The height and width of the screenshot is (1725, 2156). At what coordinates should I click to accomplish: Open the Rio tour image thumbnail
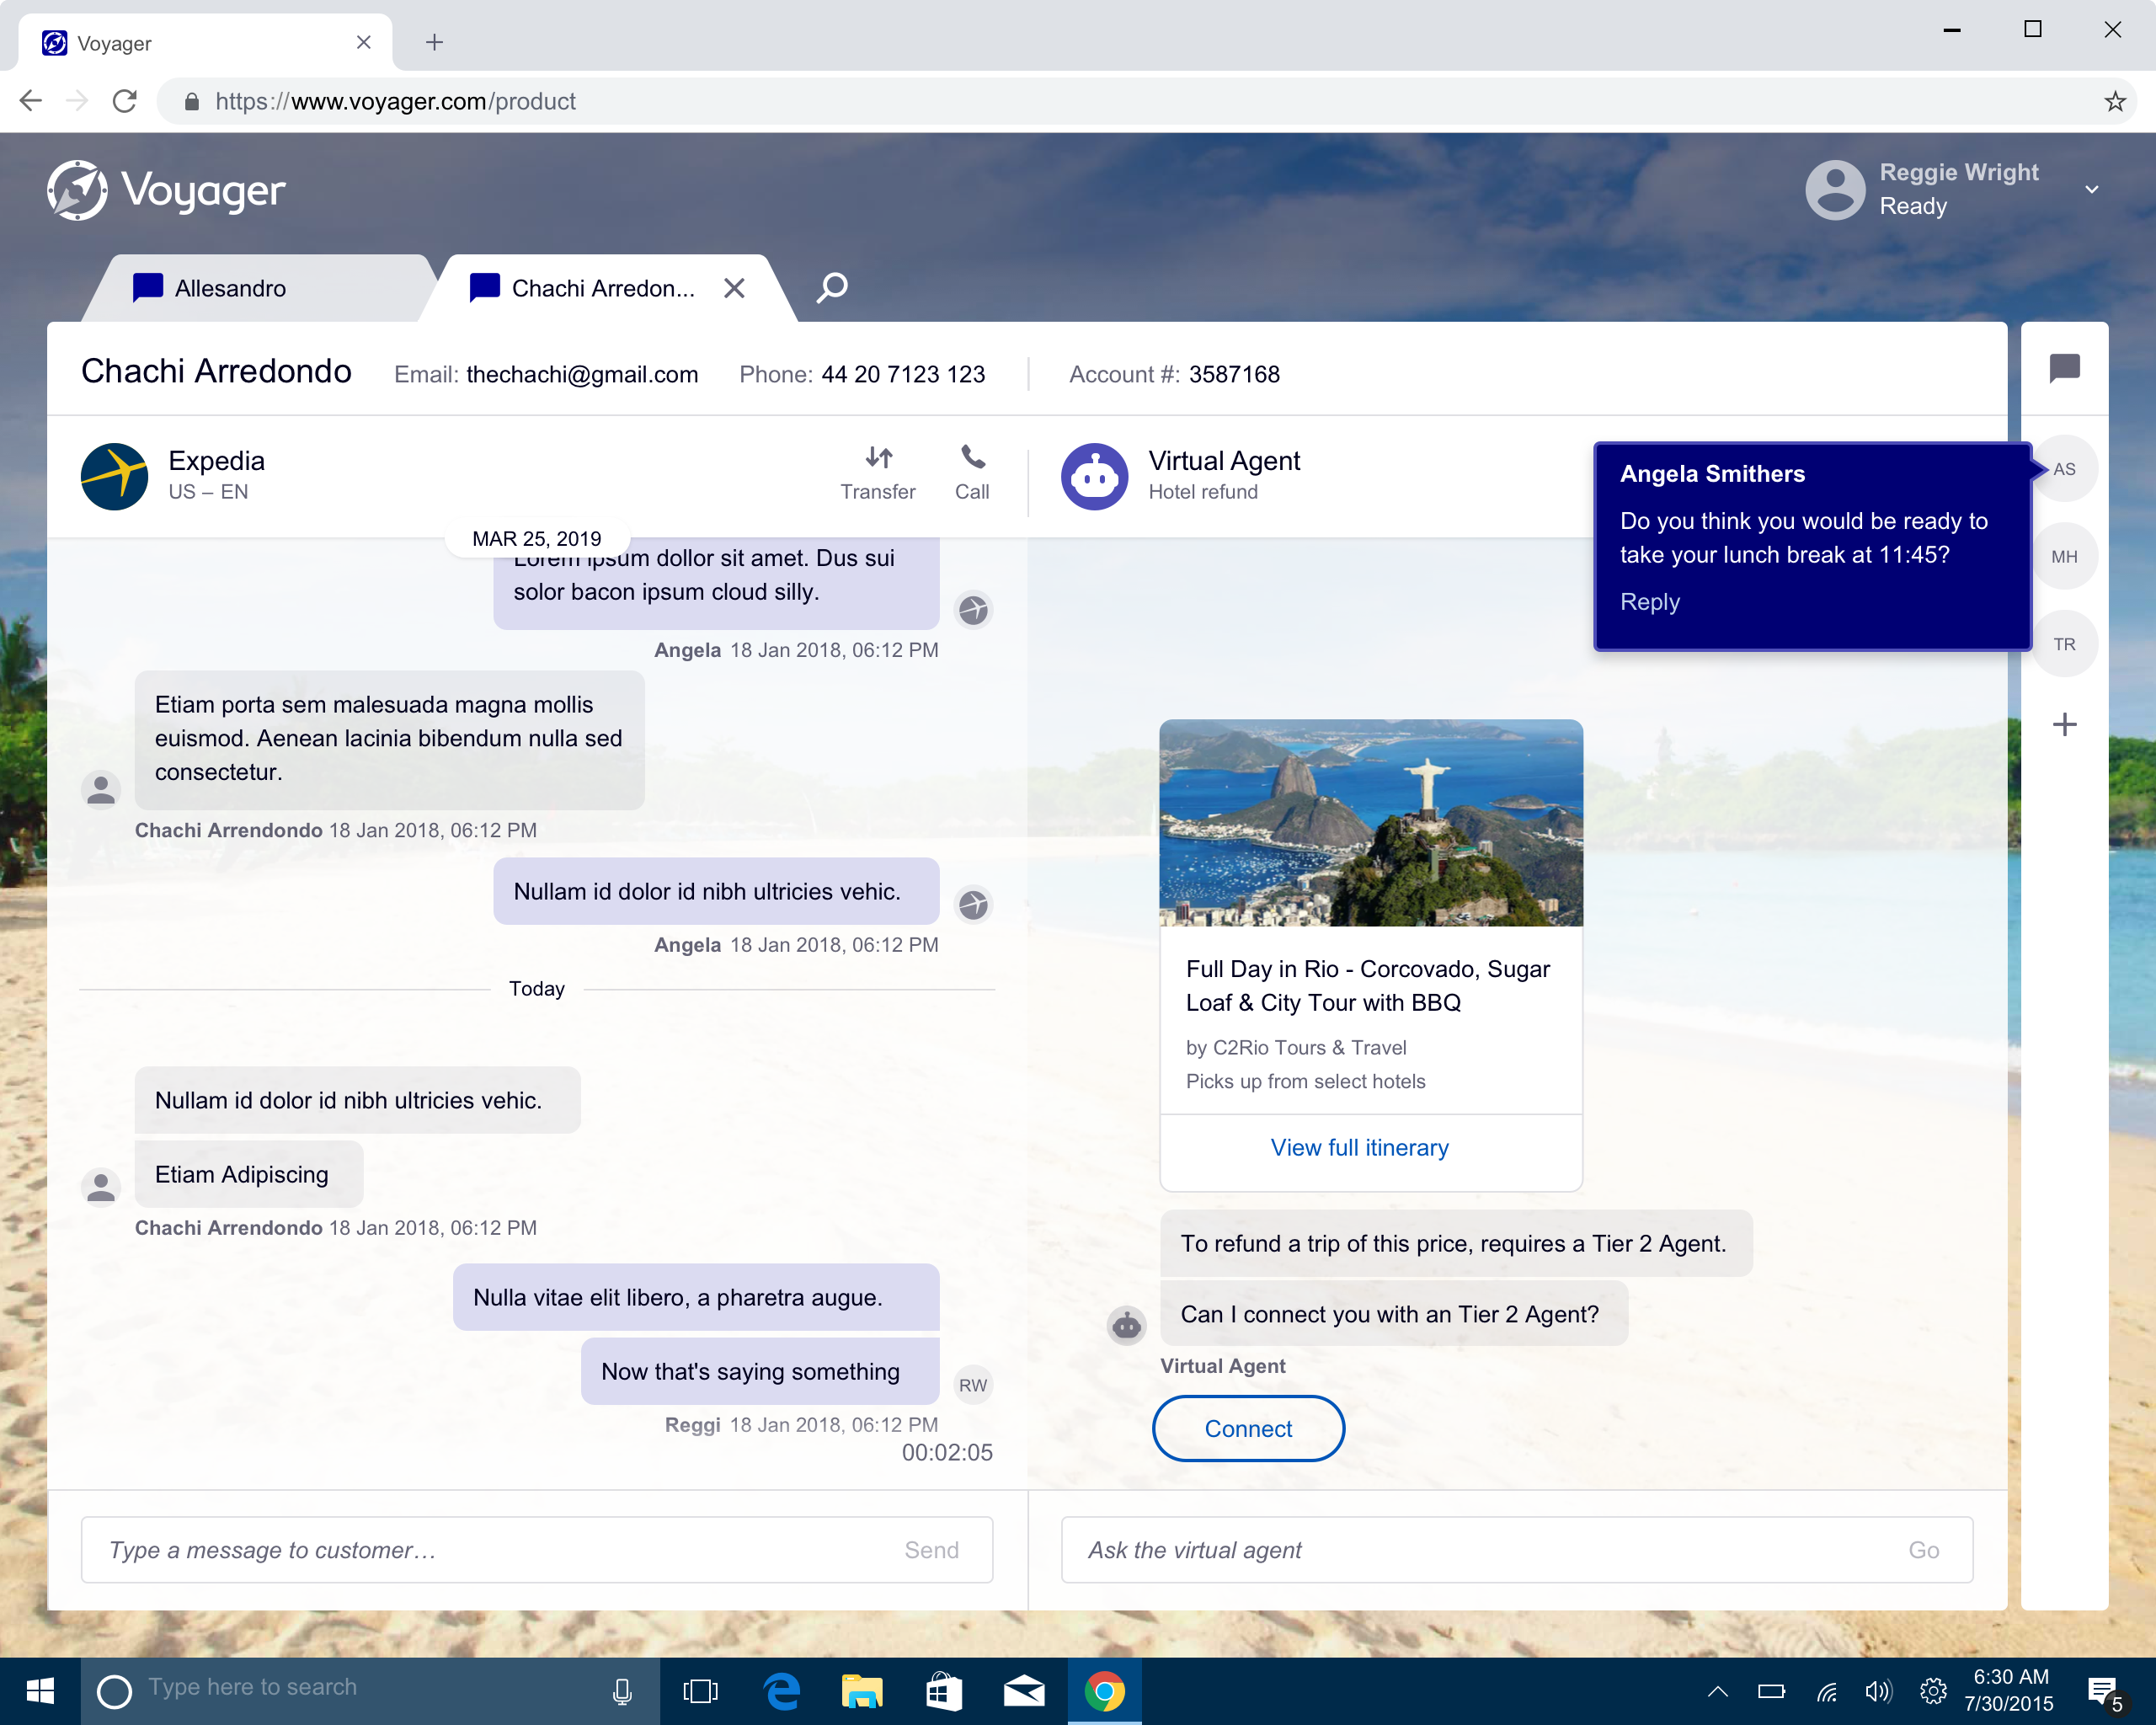(1370, 822)
